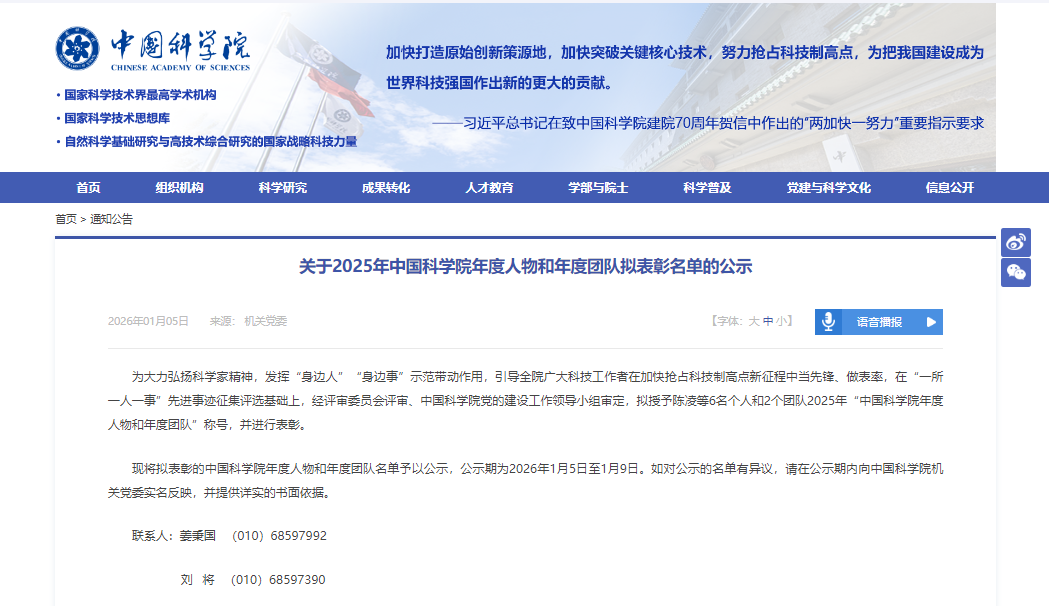1049x606 pixels.
Task: Open the 人才教育 menu item
Action: click(x=489, y=188)
